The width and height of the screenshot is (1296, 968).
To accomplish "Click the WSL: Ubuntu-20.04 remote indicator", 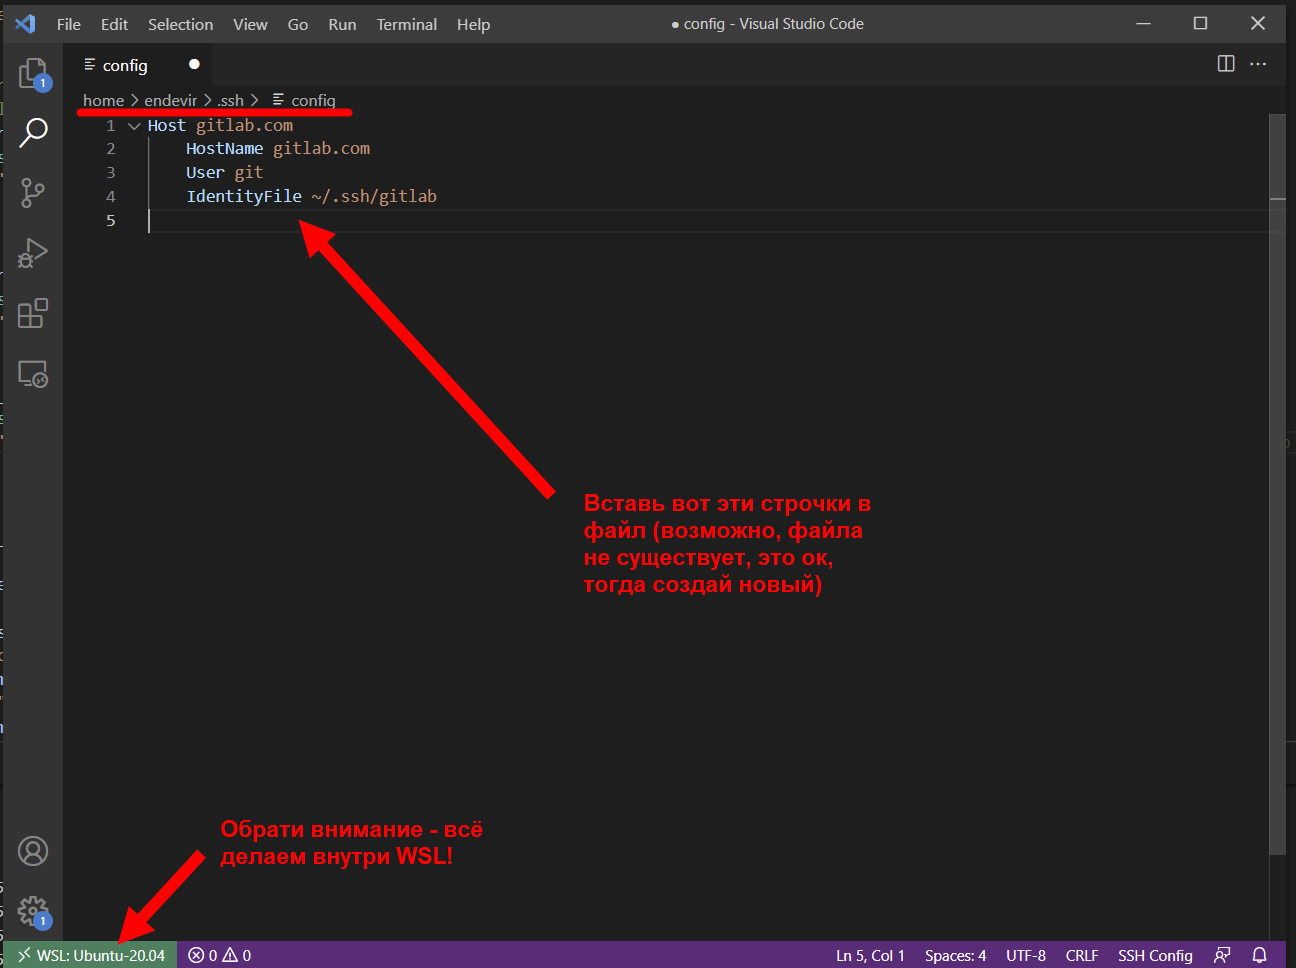I will (x=91, y=955).
